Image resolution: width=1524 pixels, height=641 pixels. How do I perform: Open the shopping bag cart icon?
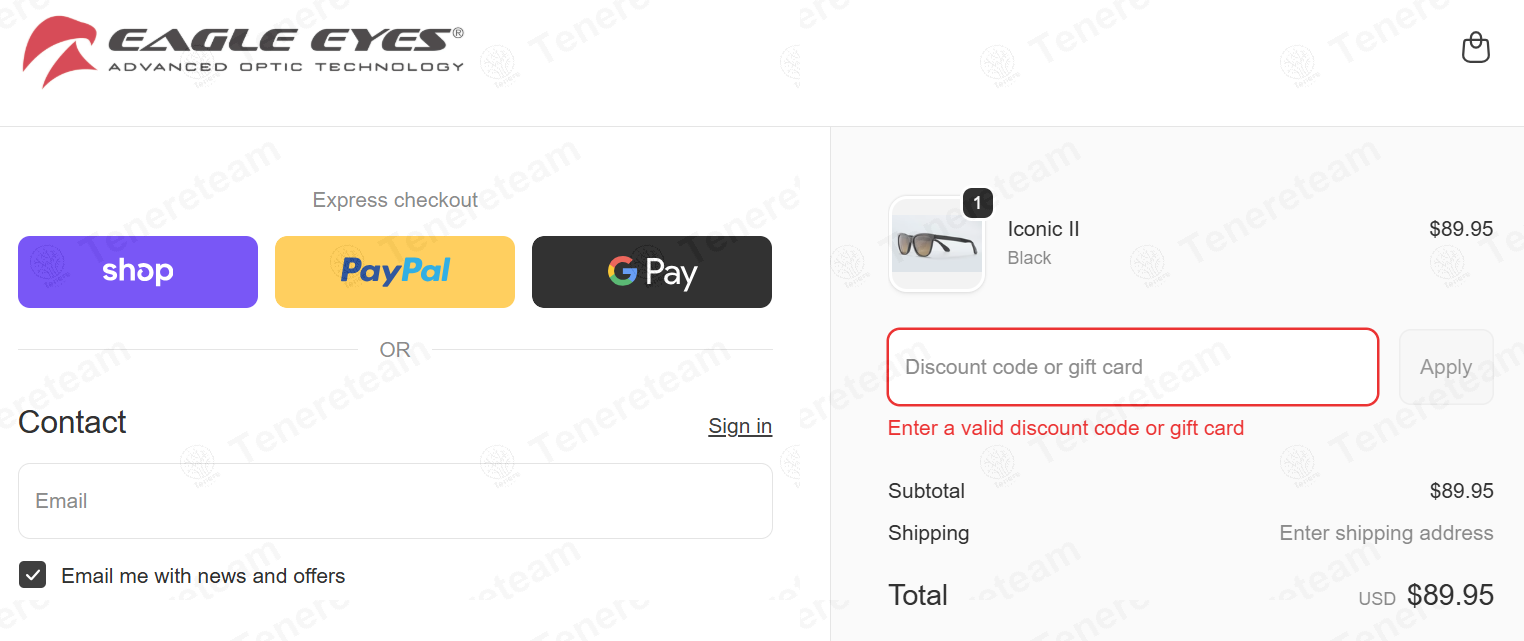coord(1475,48)
